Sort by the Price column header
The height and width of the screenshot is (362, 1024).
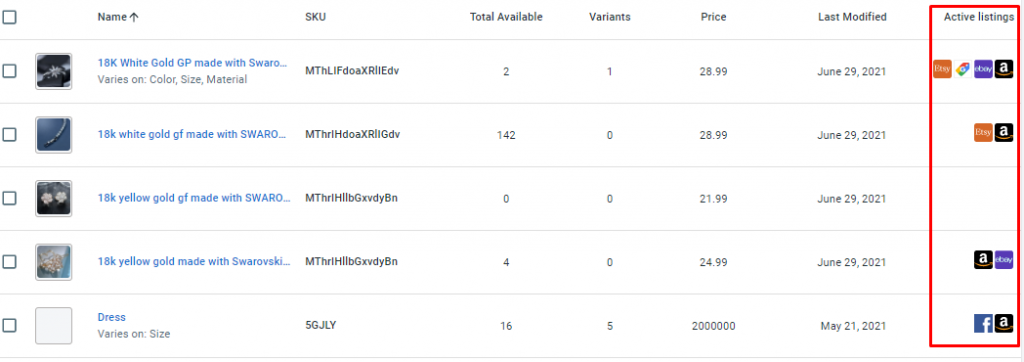click(713, 17)
